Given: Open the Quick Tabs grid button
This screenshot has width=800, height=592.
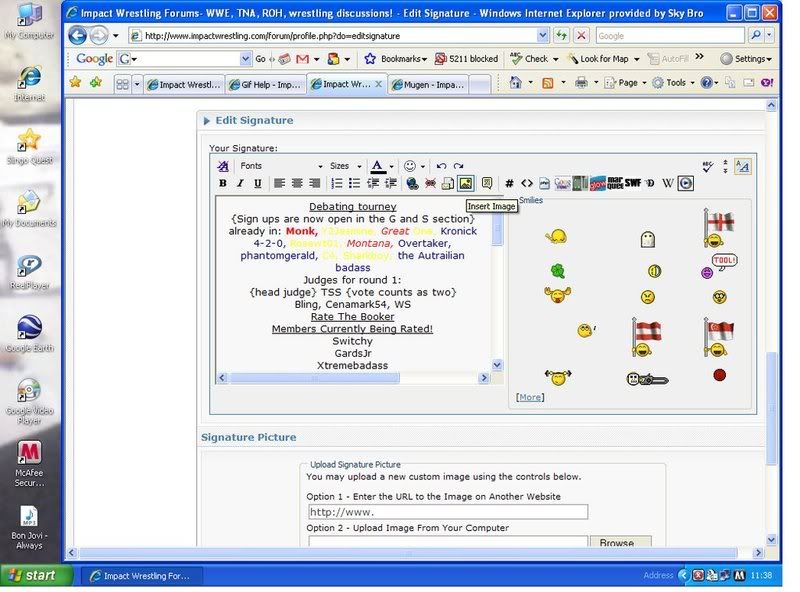Looking at the screenshot, I should tap(122, 84).
